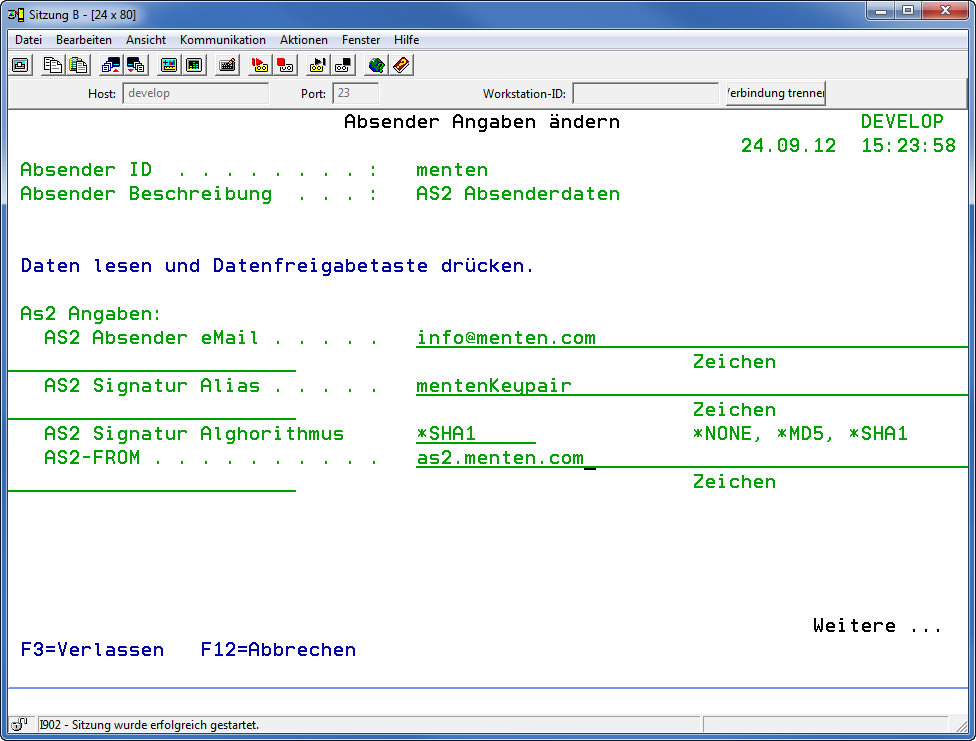Stop macro recording with red square cassette icon
The height and width of the screenshot is (741, 976).
point(285,66)
